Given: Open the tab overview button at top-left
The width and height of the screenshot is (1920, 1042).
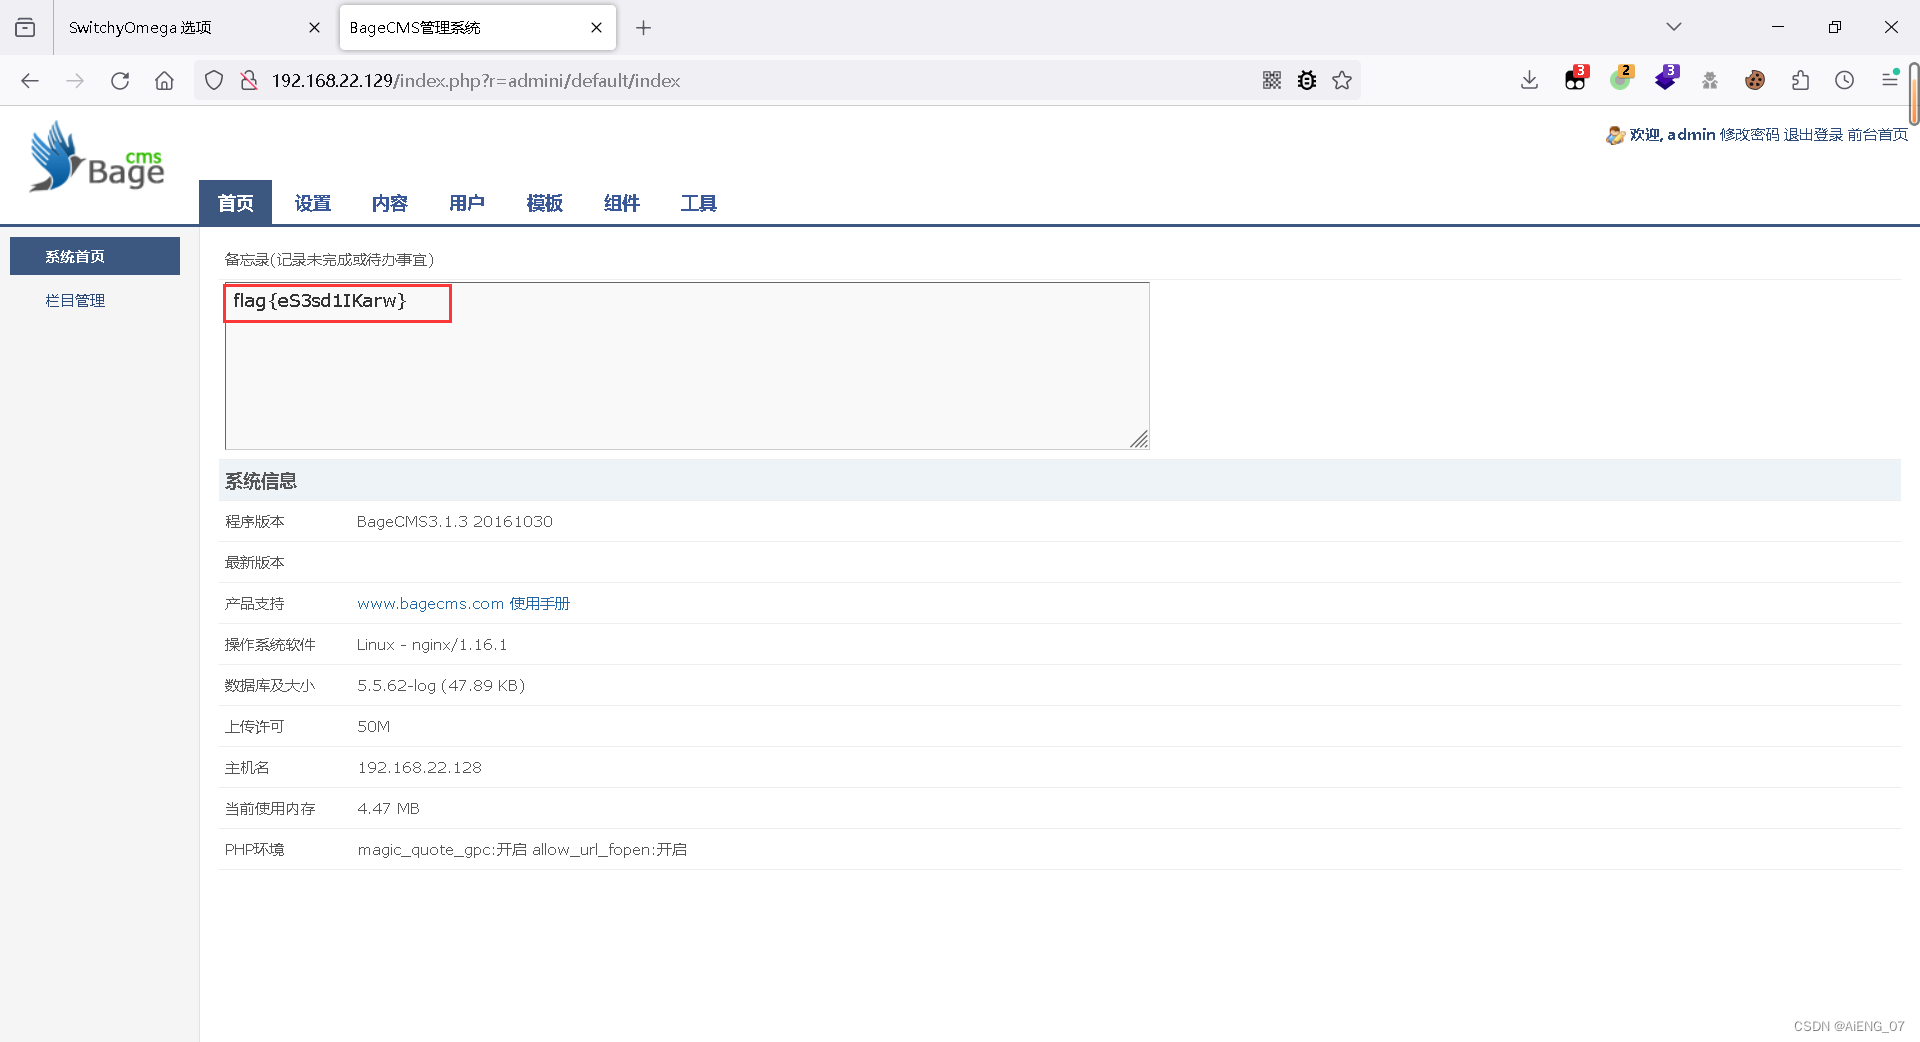Looking at the screenshot, I should pyautogui.click(x=25, y=27).
